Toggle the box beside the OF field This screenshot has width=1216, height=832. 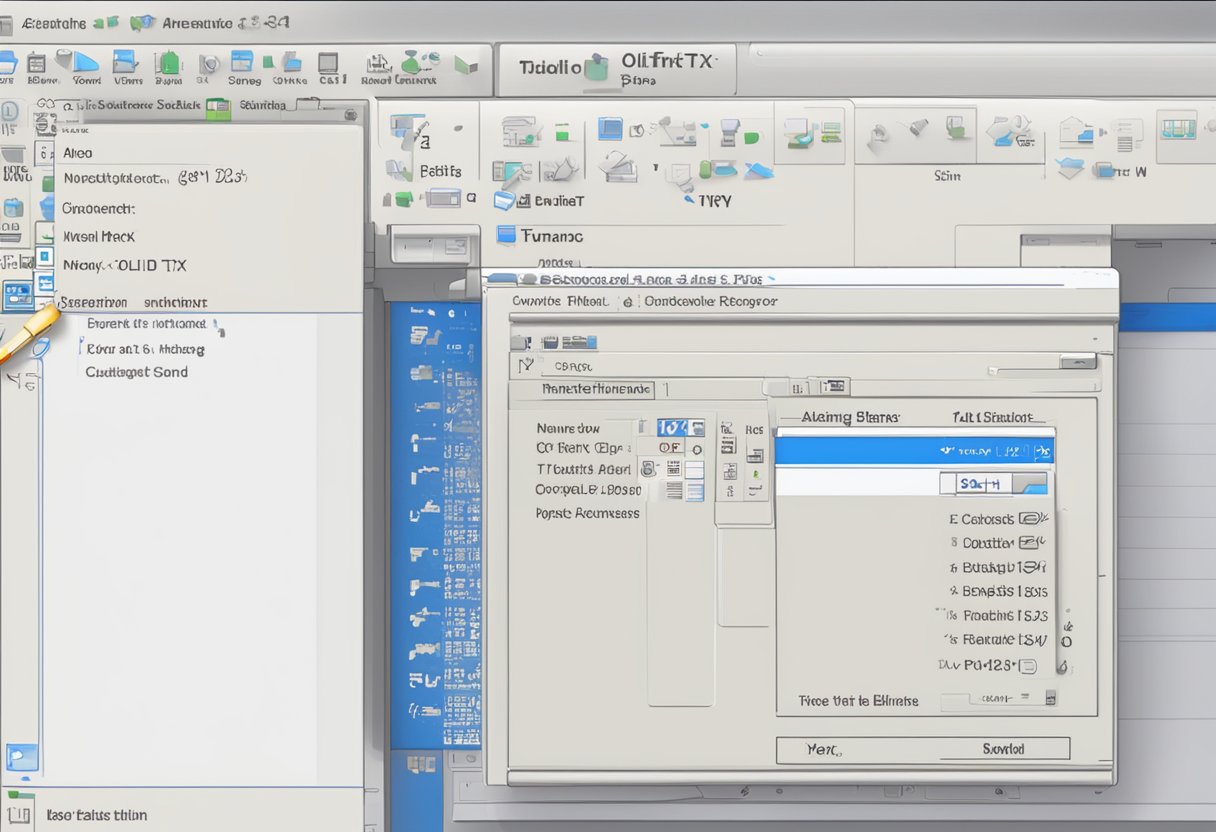pos(694,448)
